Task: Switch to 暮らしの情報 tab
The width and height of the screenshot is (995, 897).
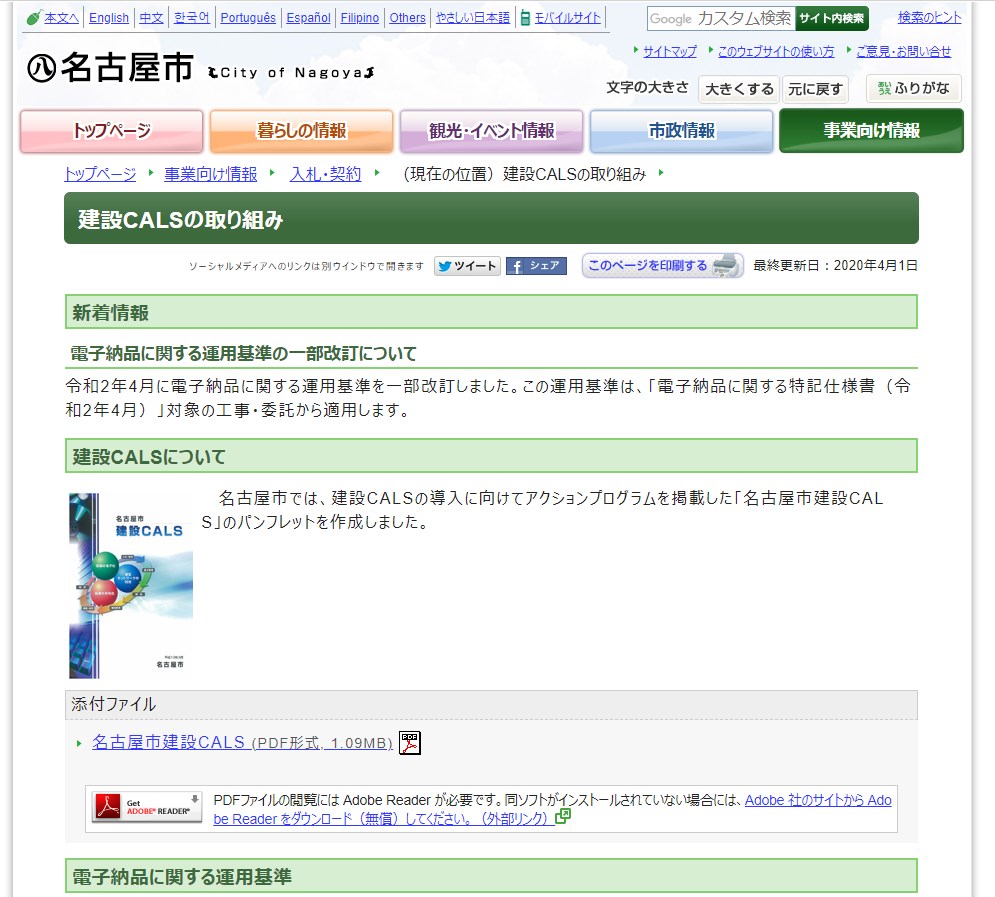Action: [301, 131]
